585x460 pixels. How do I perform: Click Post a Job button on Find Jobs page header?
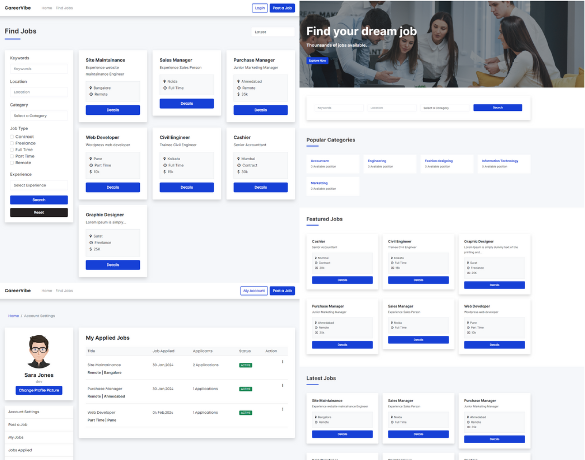point(282,8)
